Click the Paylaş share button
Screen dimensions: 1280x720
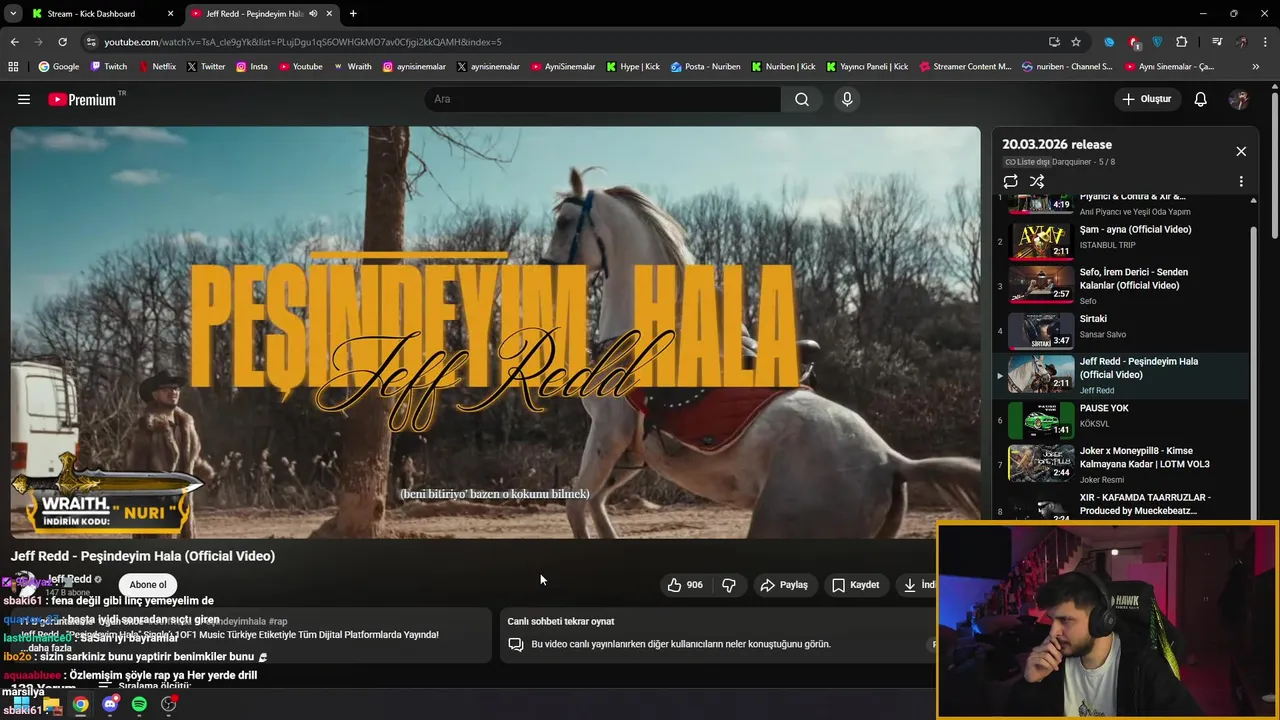[x=784, y=585]
